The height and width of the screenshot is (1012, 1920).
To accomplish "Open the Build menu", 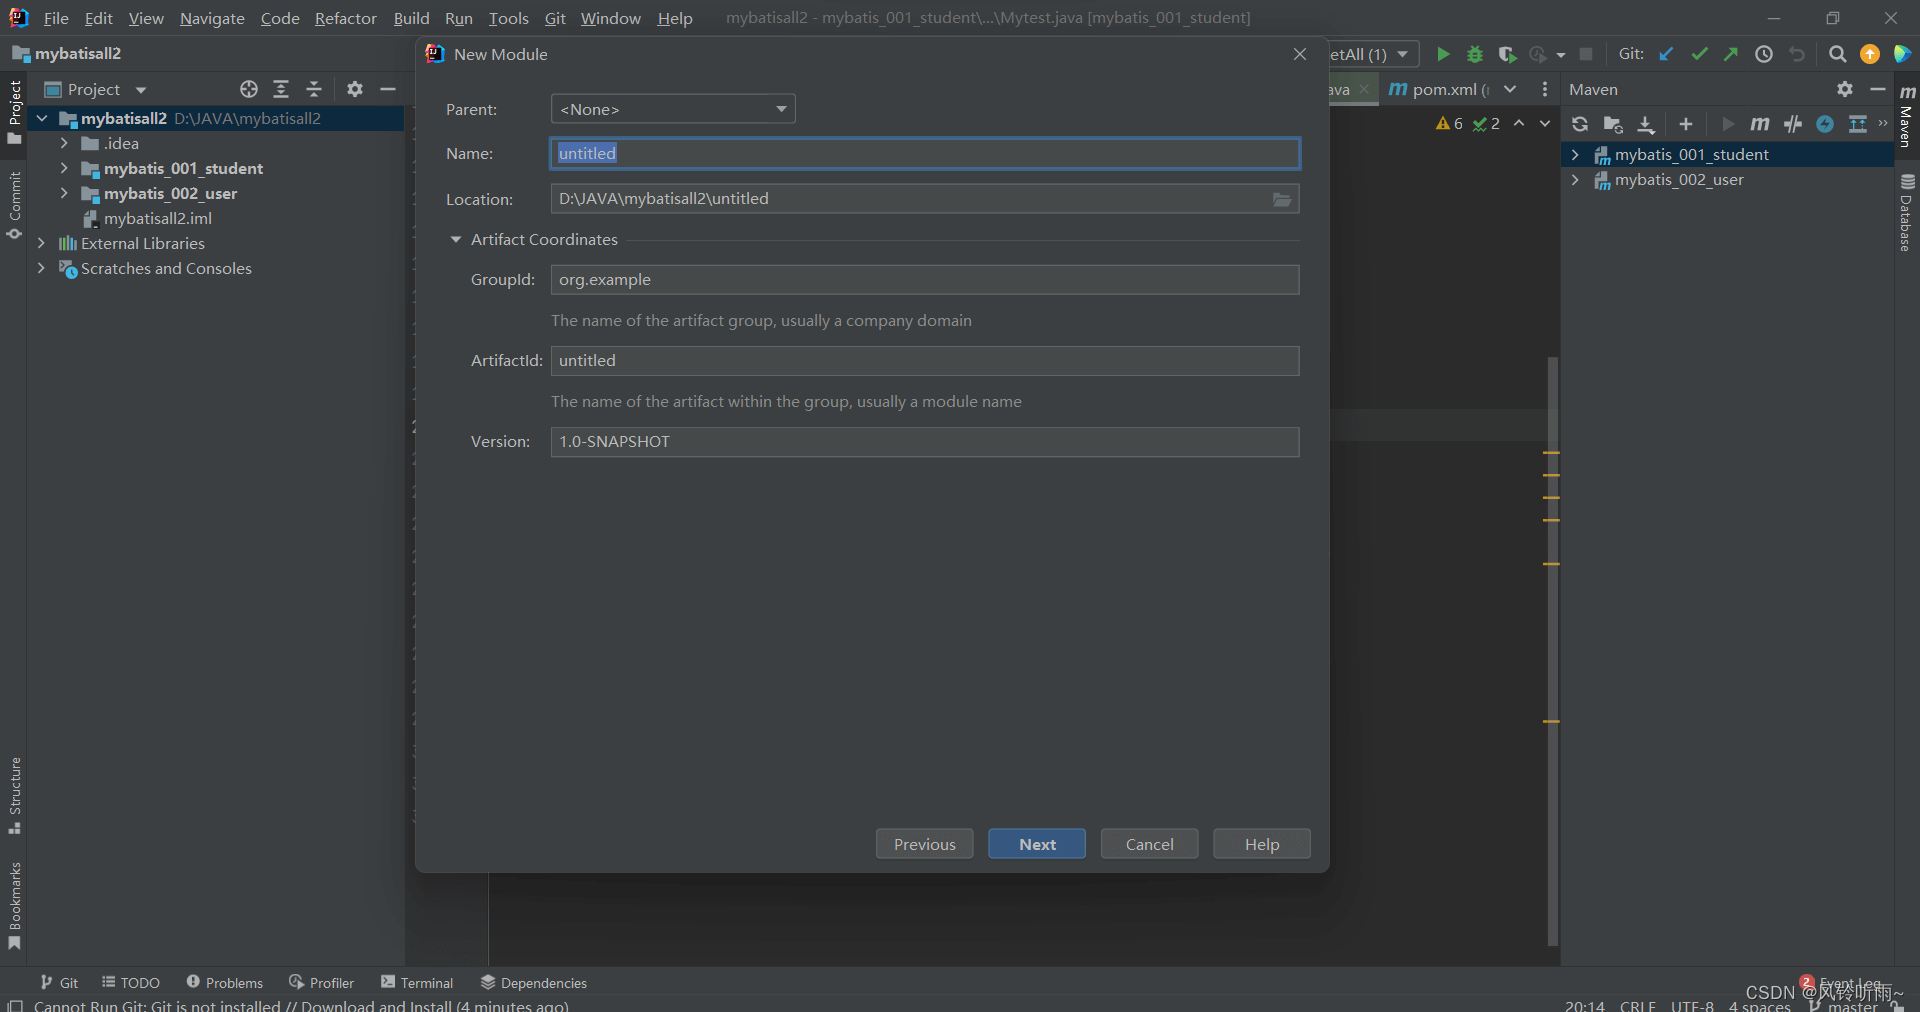I will point(411,18).
